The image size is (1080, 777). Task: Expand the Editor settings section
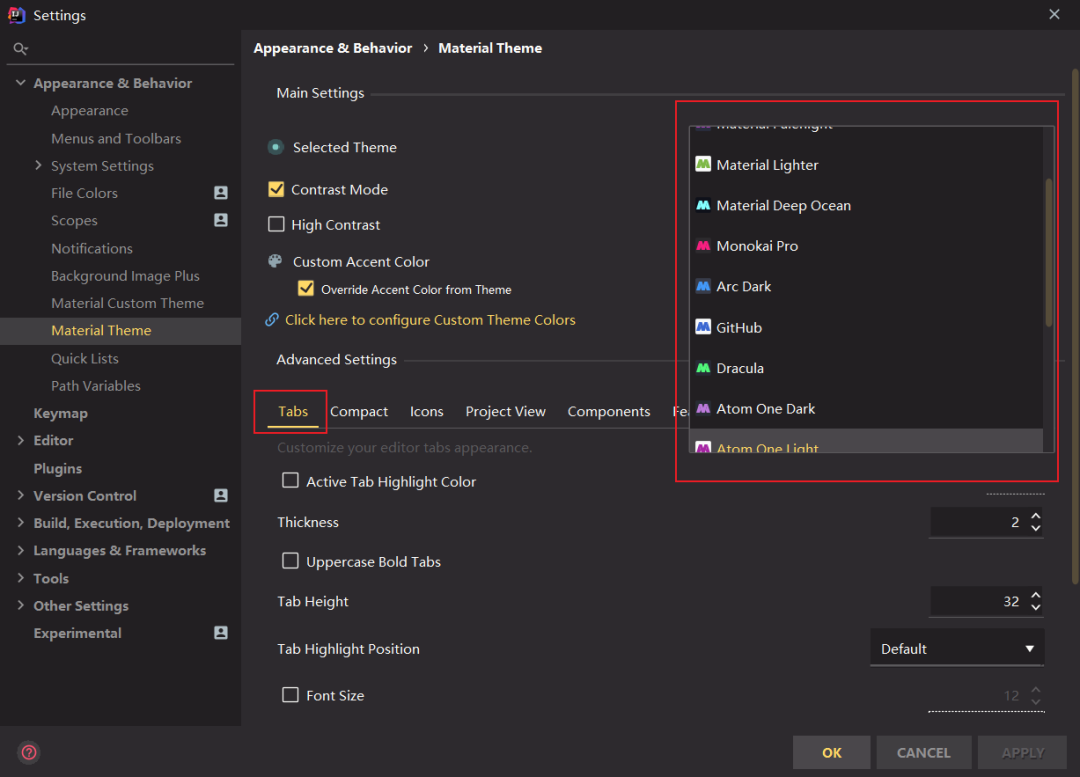click(21, 440)
